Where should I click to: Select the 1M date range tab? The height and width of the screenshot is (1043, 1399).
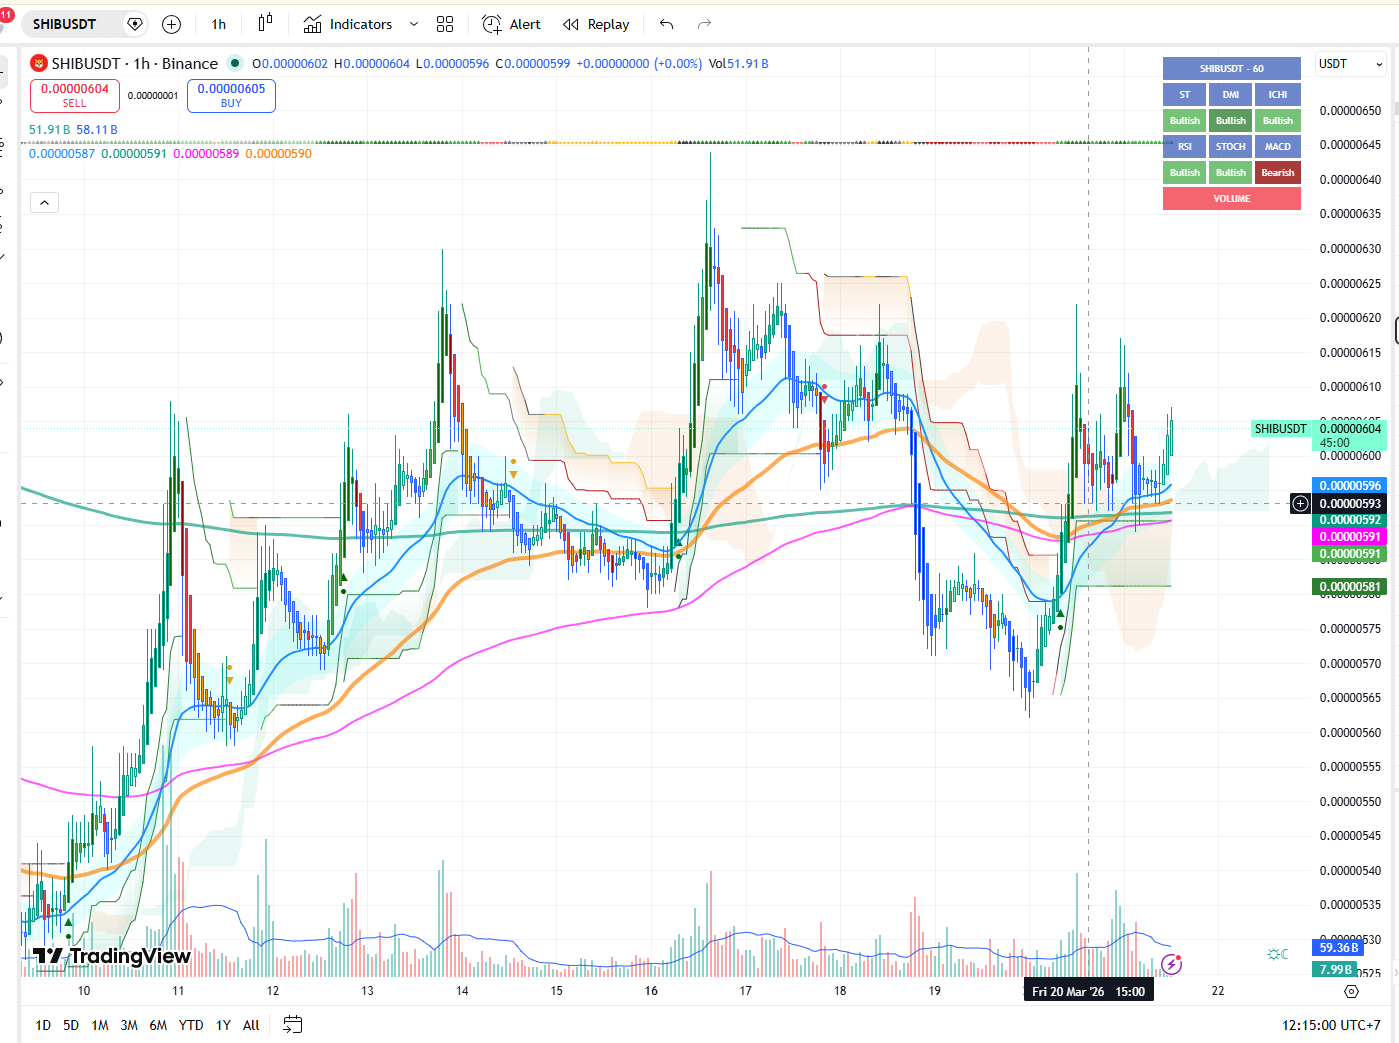pos(100,1025)
